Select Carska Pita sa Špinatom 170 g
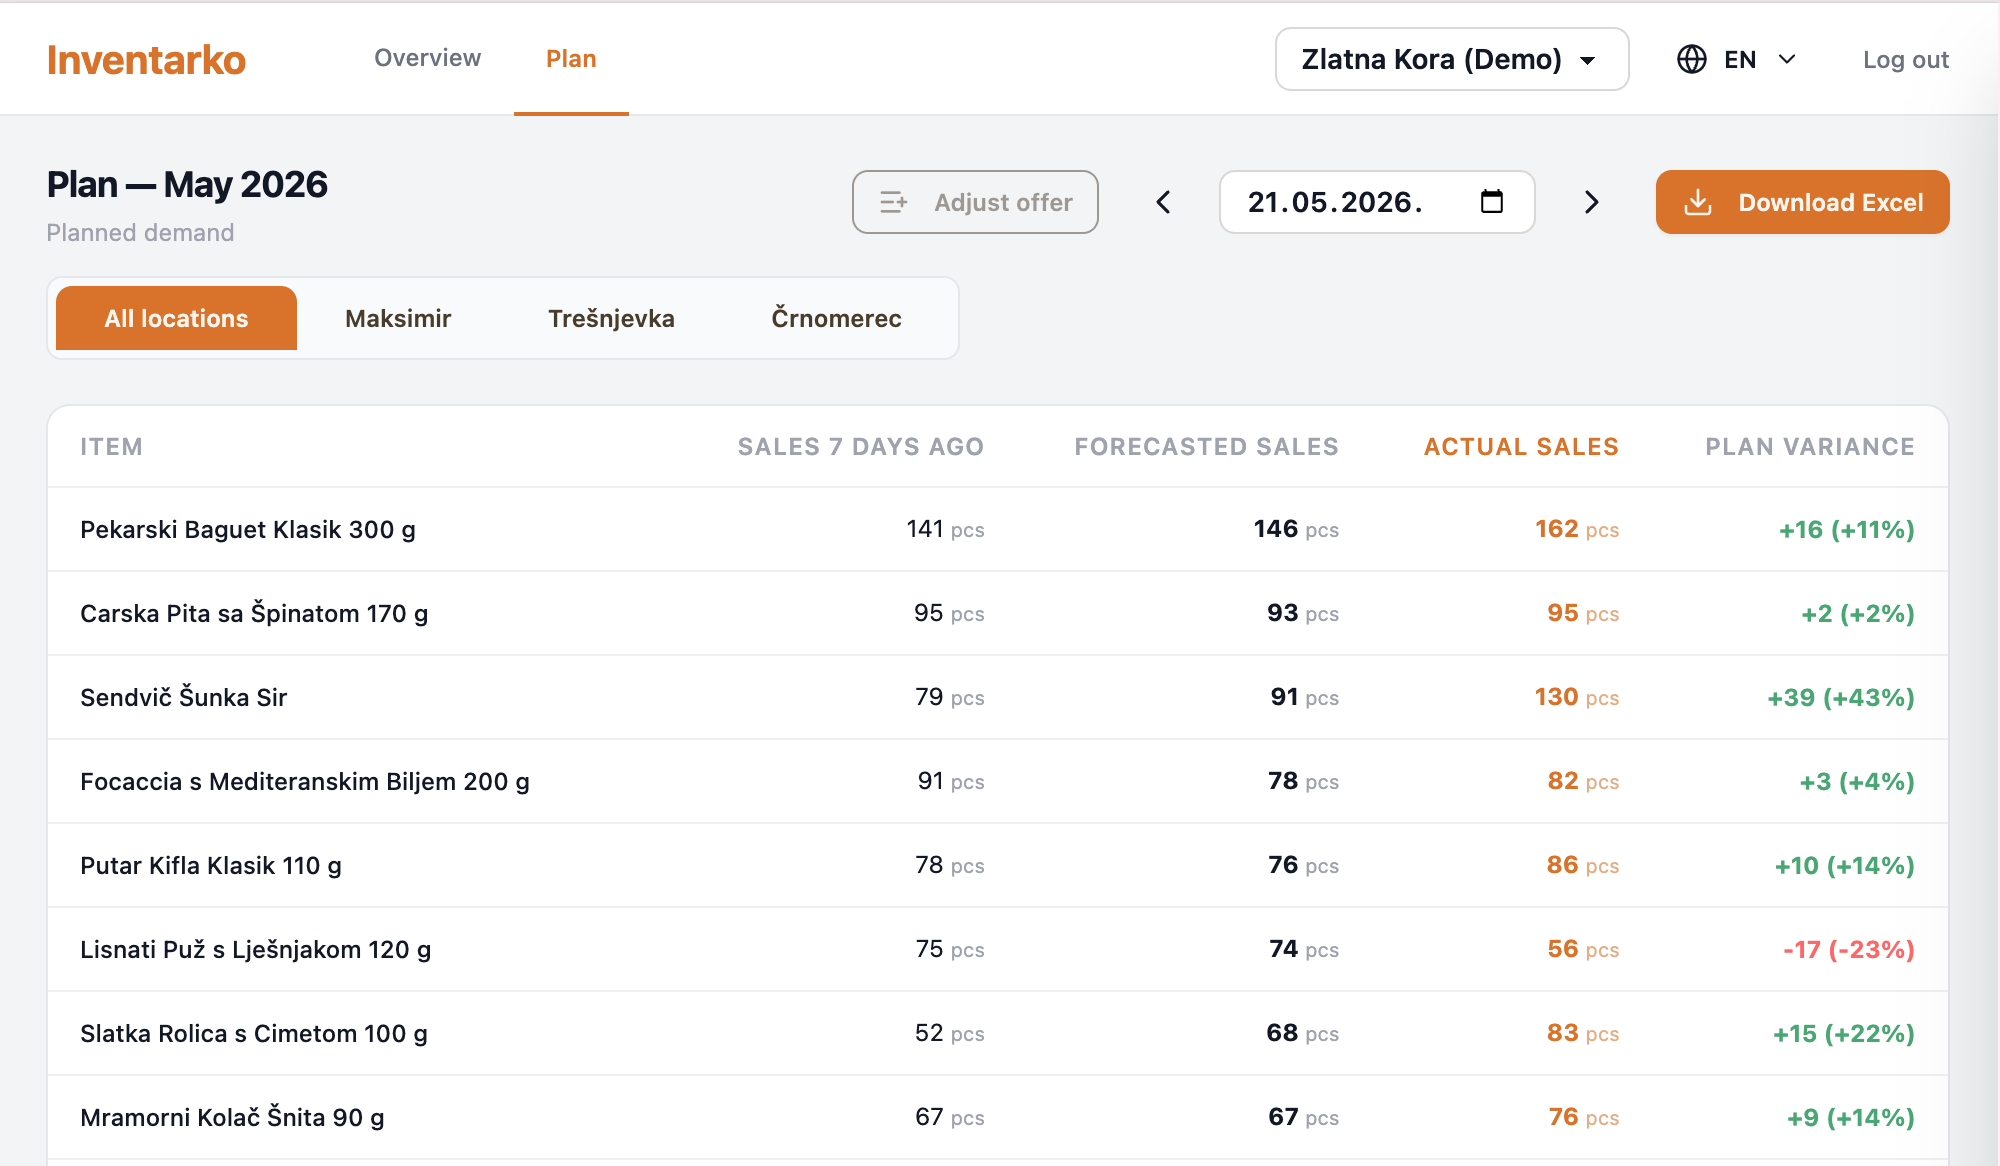This screenshot has height=1166, width=2000. click(x=254, y=613)
